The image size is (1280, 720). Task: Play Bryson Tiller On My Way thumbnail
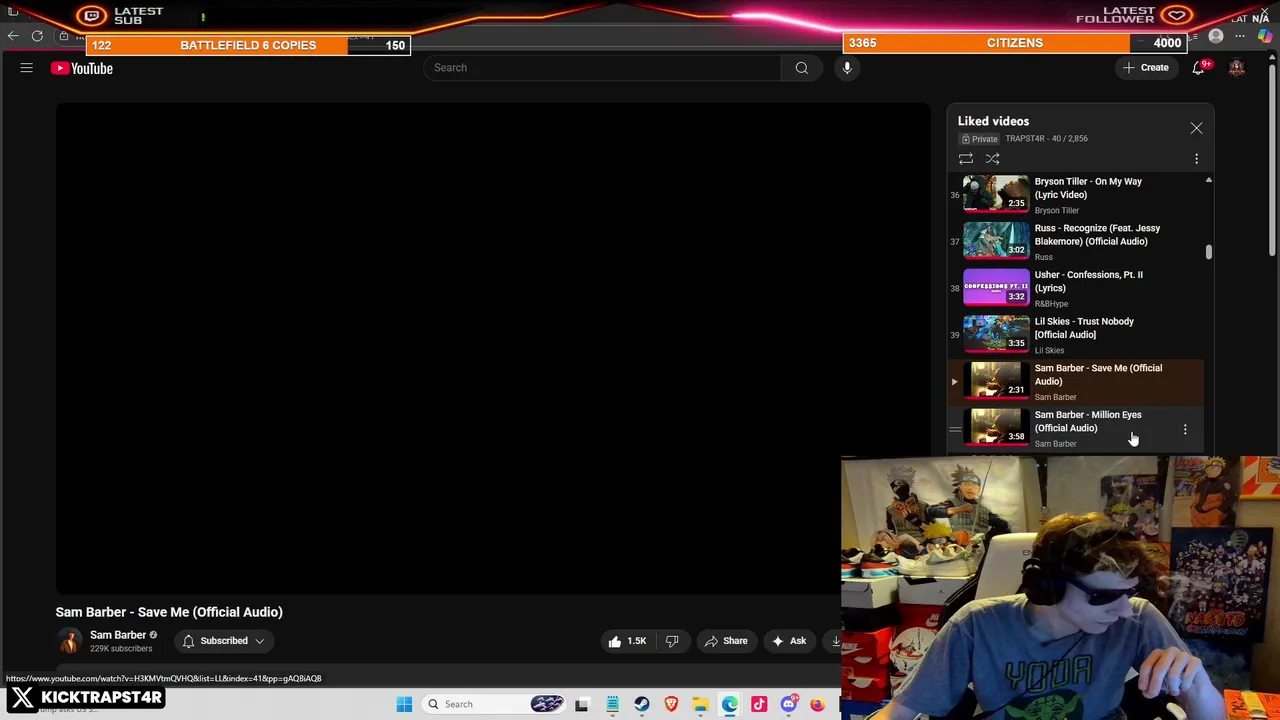pos(995,193)
